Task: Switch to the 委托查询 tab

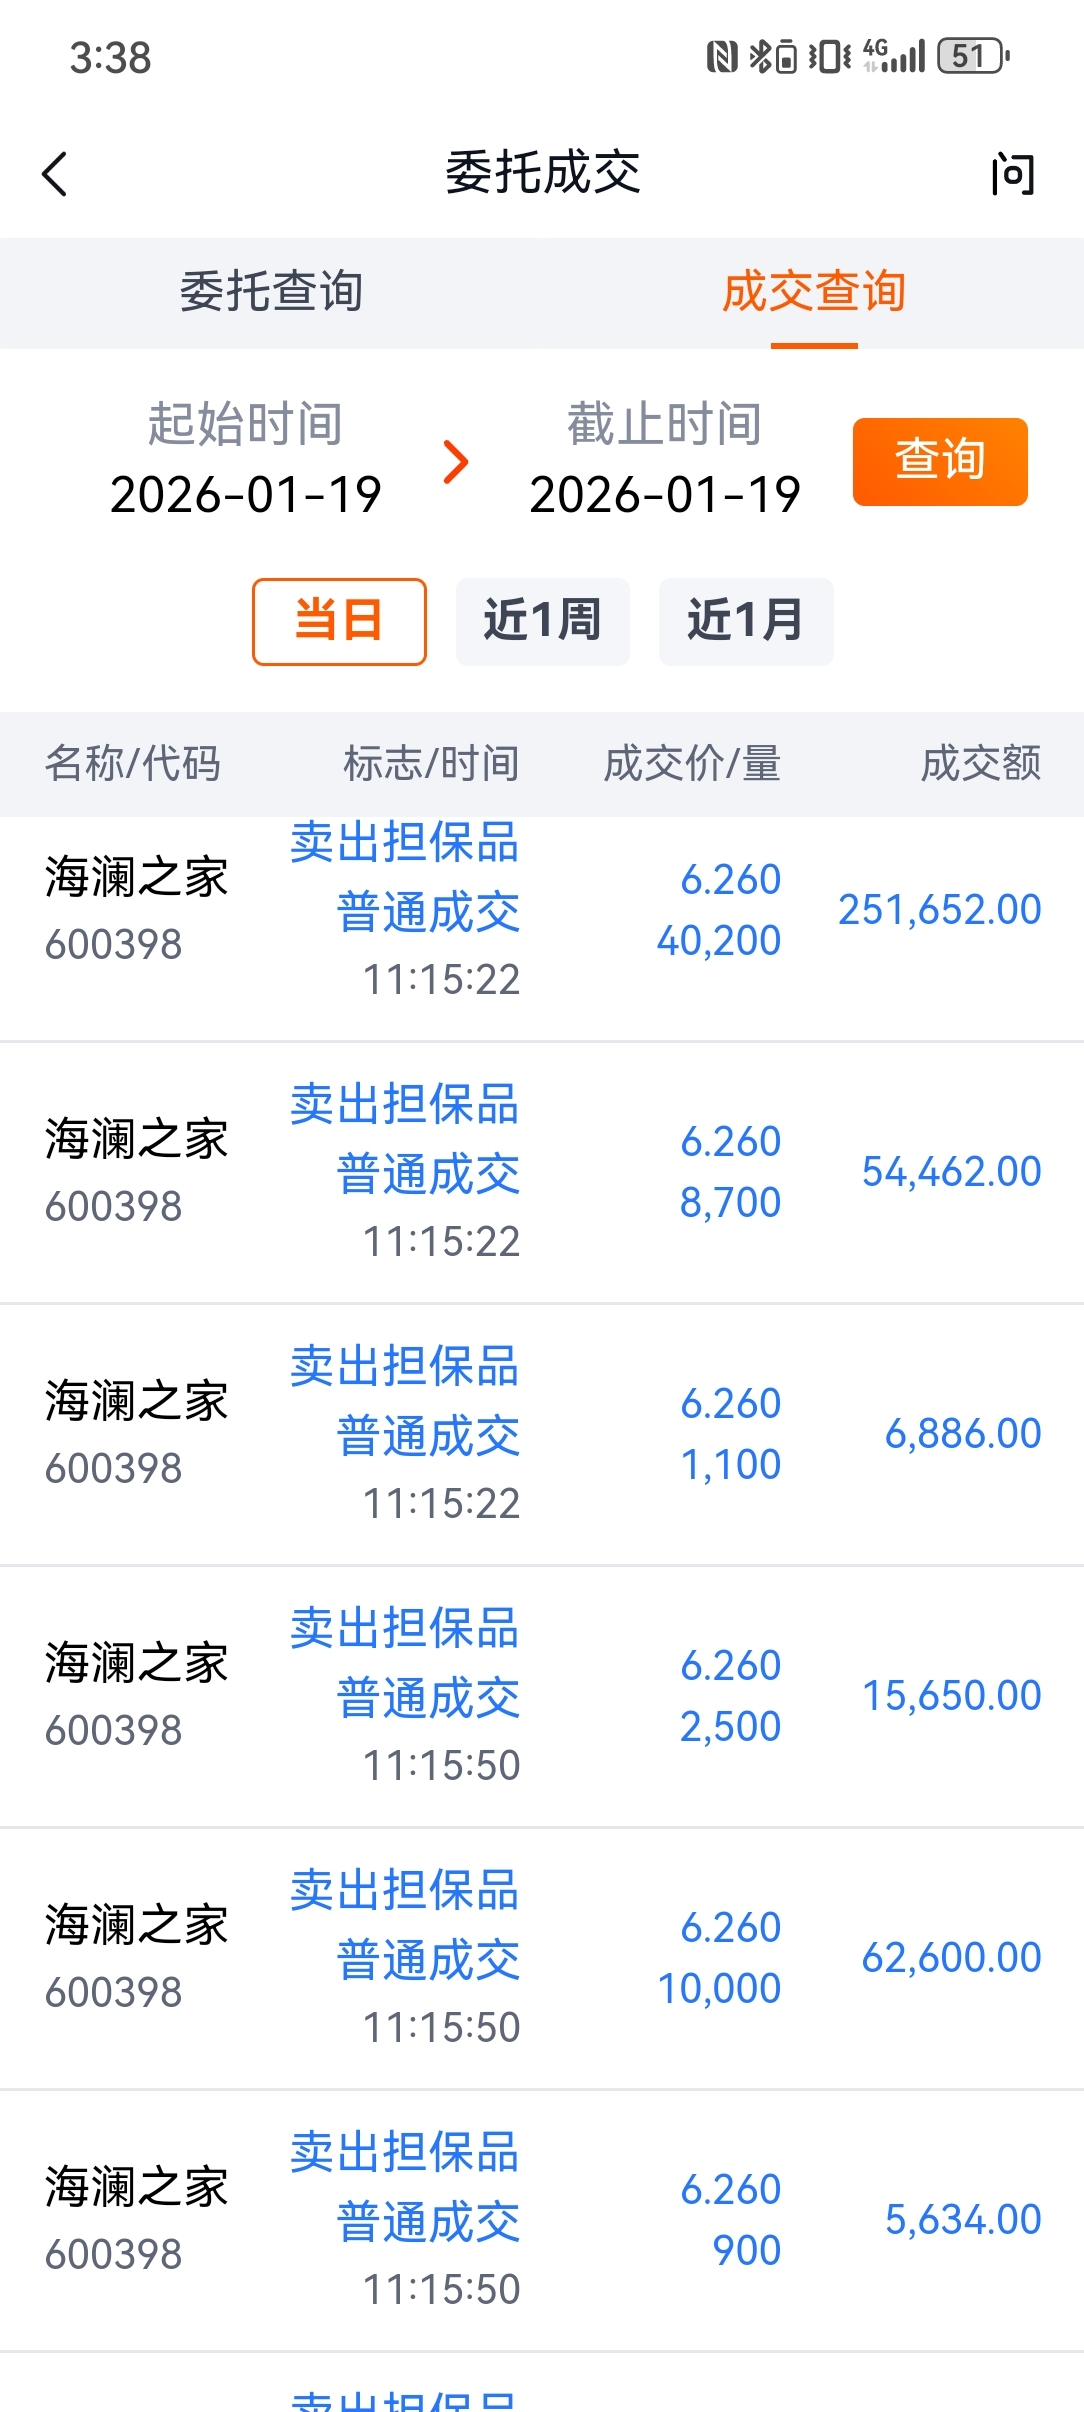Action: pyautogui.click(x=271, y=292)
